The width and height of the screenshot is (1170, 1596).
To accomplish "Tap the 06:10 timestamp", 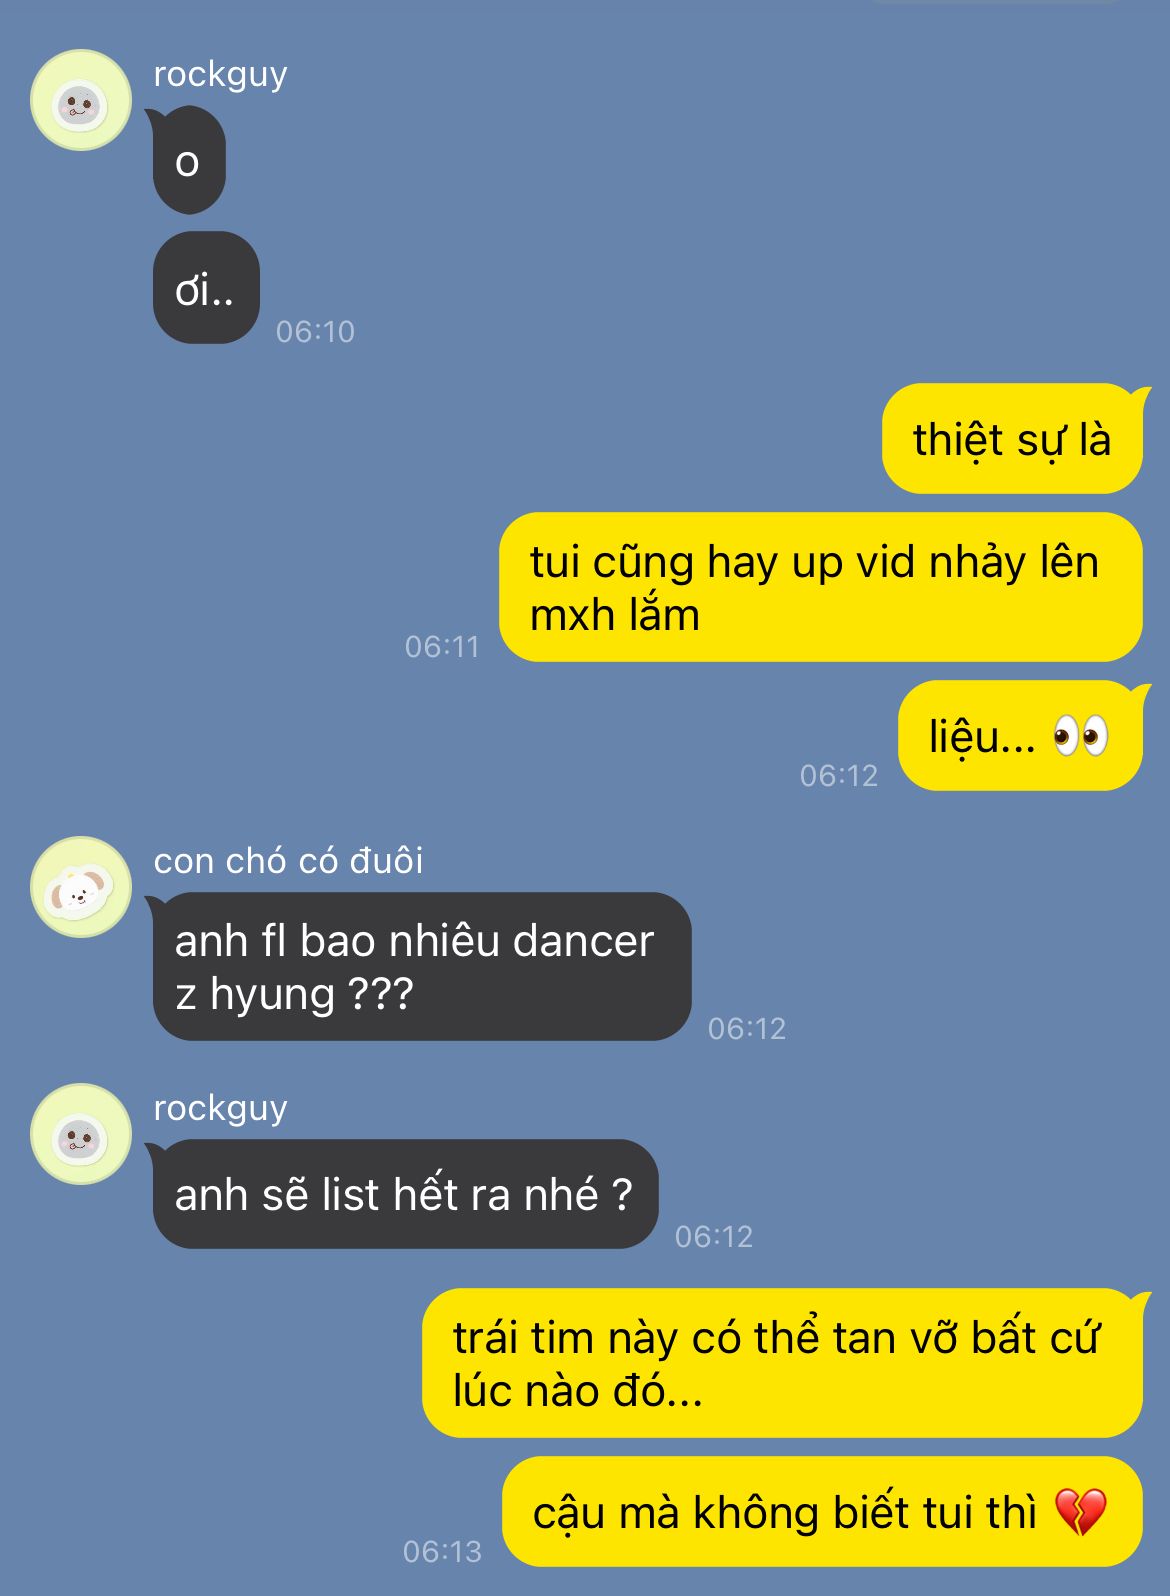I will click(315, 331).
